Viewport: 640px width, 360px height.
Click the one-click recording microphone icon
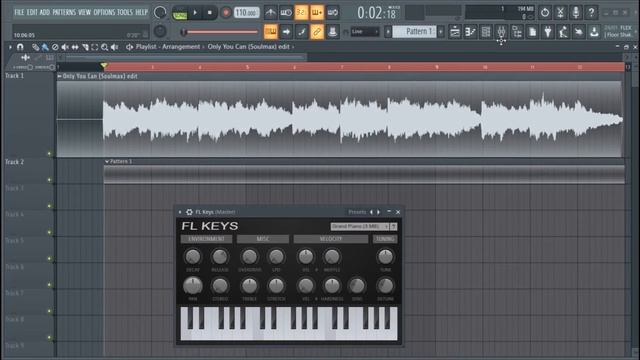(x=576, y=13)
